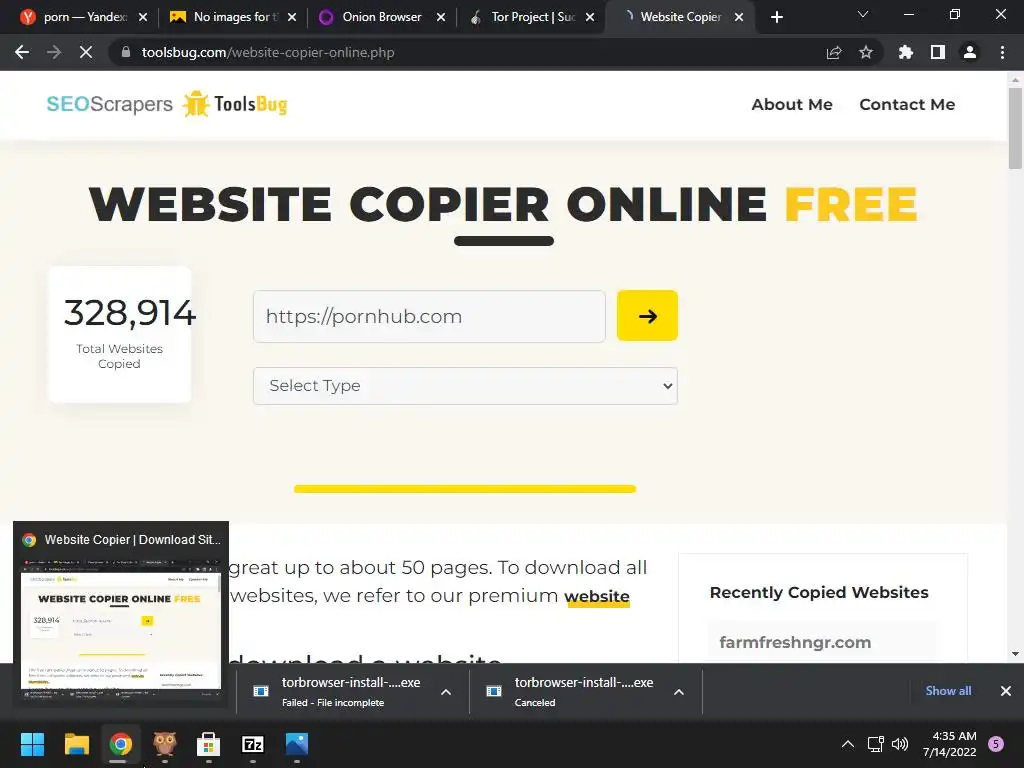The height and width of the screenshot is (768, 1024).
Task: Click the SEOScrapers logo
Action: [109, 104]
